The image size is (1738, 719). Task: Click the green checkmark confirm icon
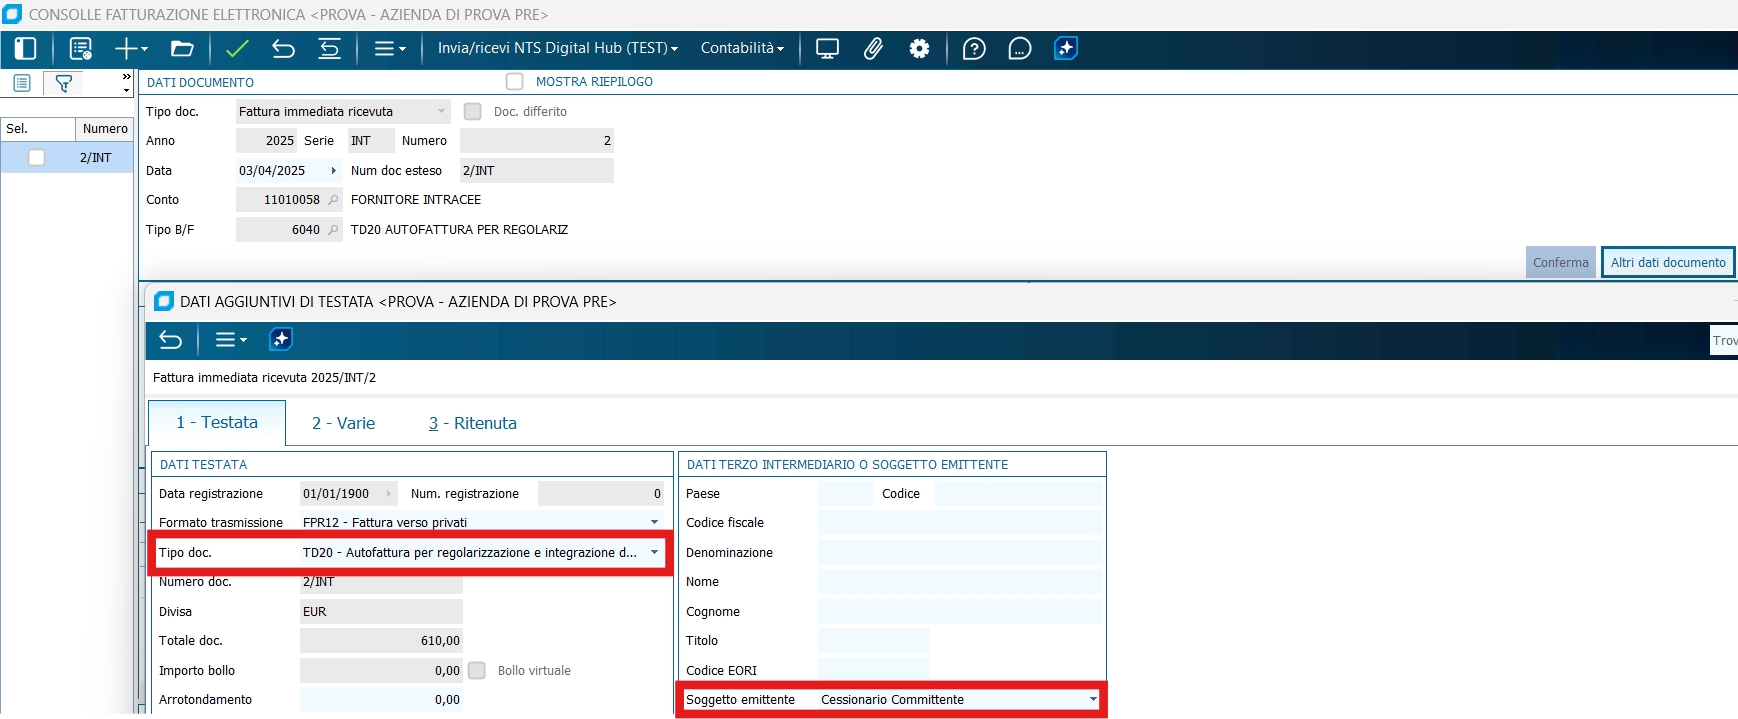pos(237,48)
